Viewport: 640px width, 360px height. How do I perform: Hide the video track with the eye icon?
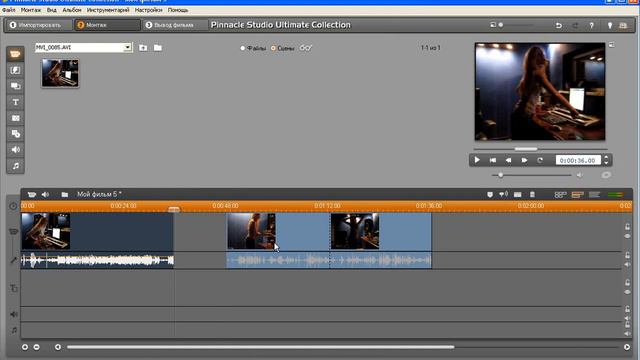click(x=627, y=236)
